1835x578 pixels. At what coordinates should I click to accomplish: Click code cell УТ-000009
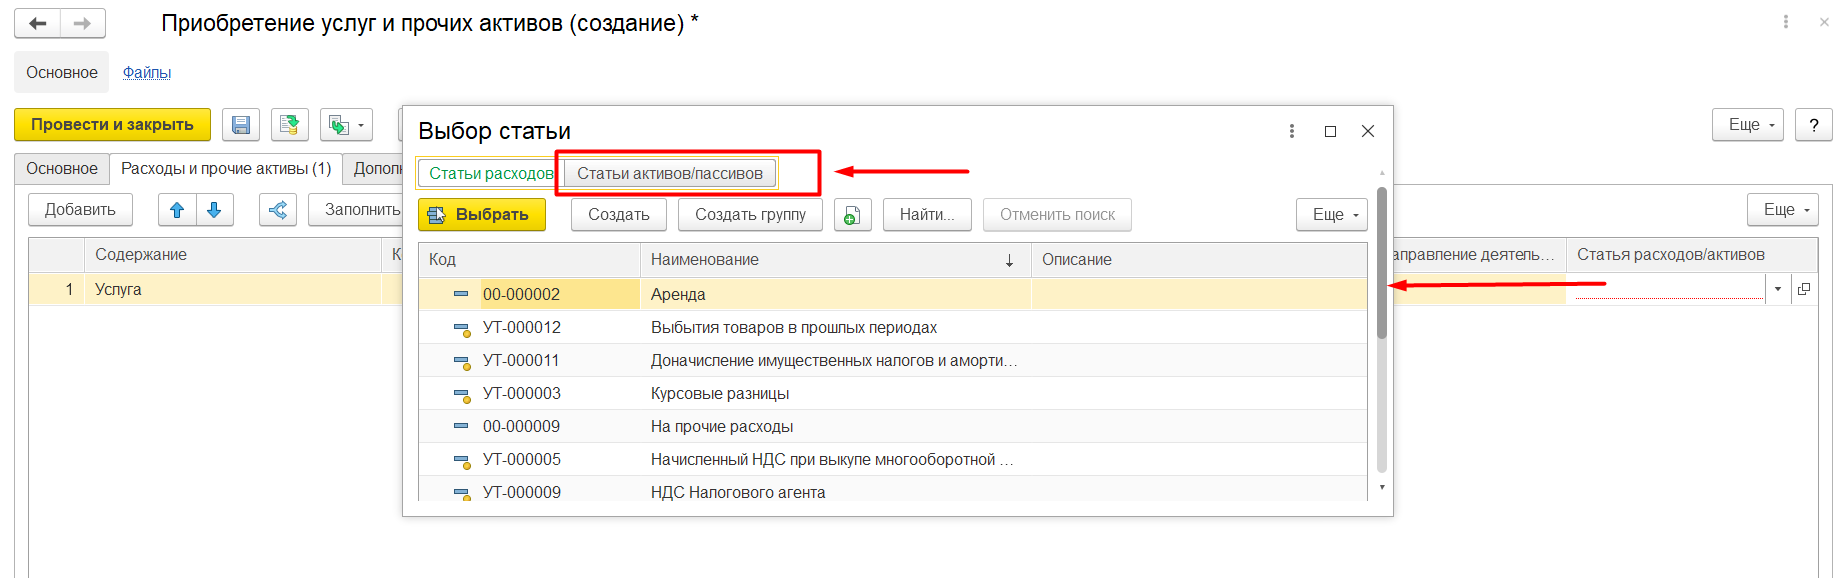(x=522, y=492)
